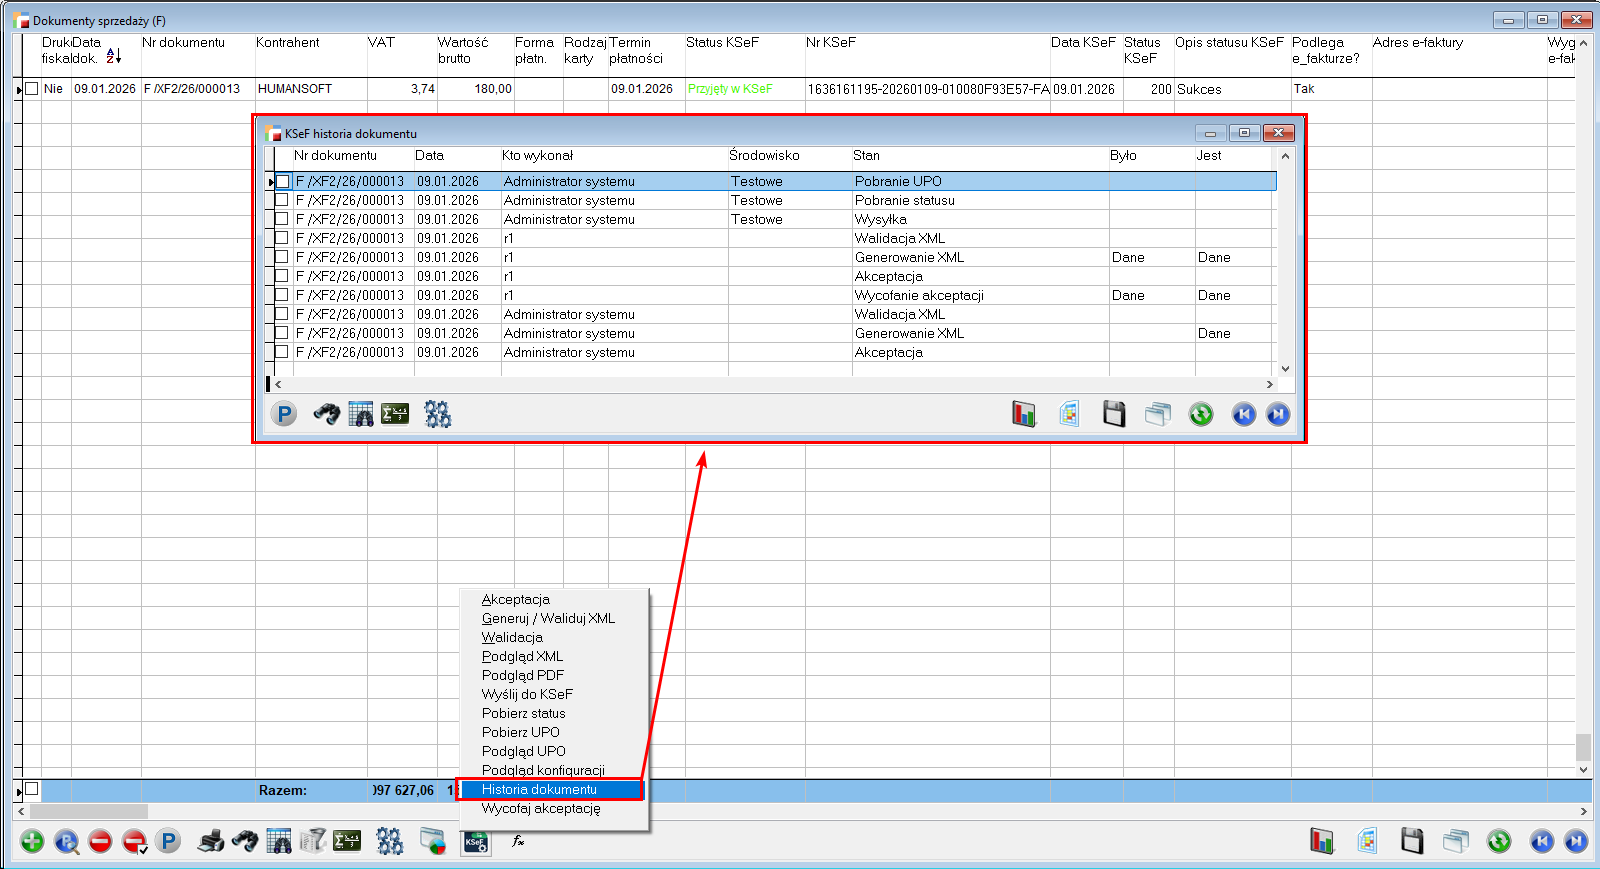Screen dimensions: 1600x869
Task: Click the main window horizontal scrollbar thumb
Action: [88, 811]
